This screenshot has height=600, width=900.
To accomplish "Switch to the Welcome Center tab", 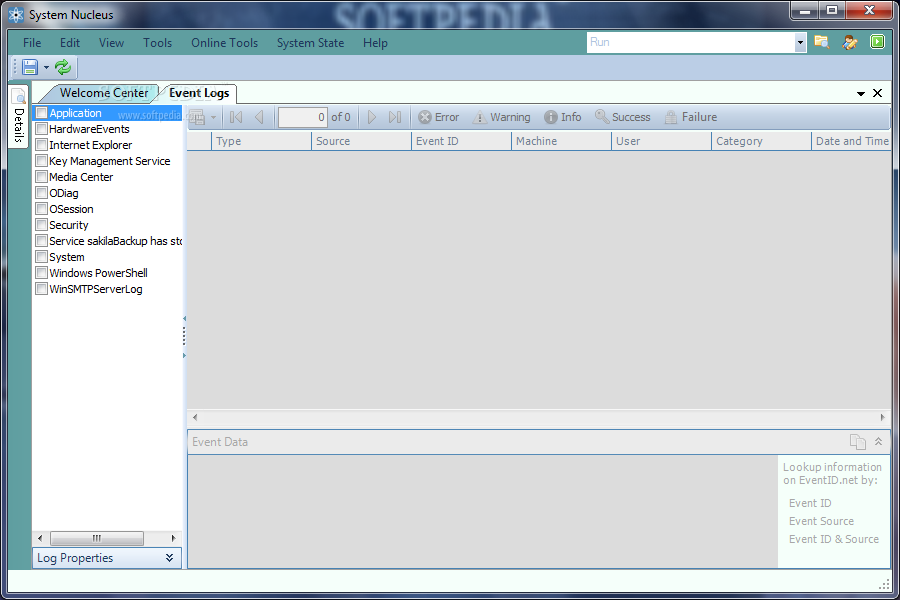I will (103, 93).
